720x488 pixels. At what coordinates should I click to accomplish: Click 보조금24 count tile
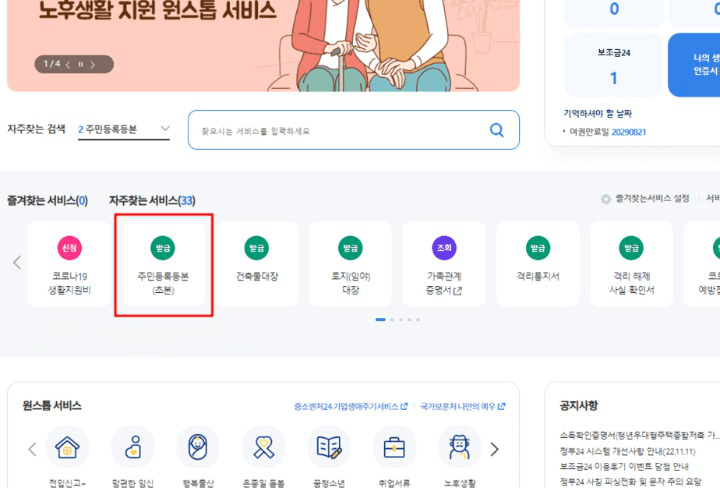click(613, 64)
